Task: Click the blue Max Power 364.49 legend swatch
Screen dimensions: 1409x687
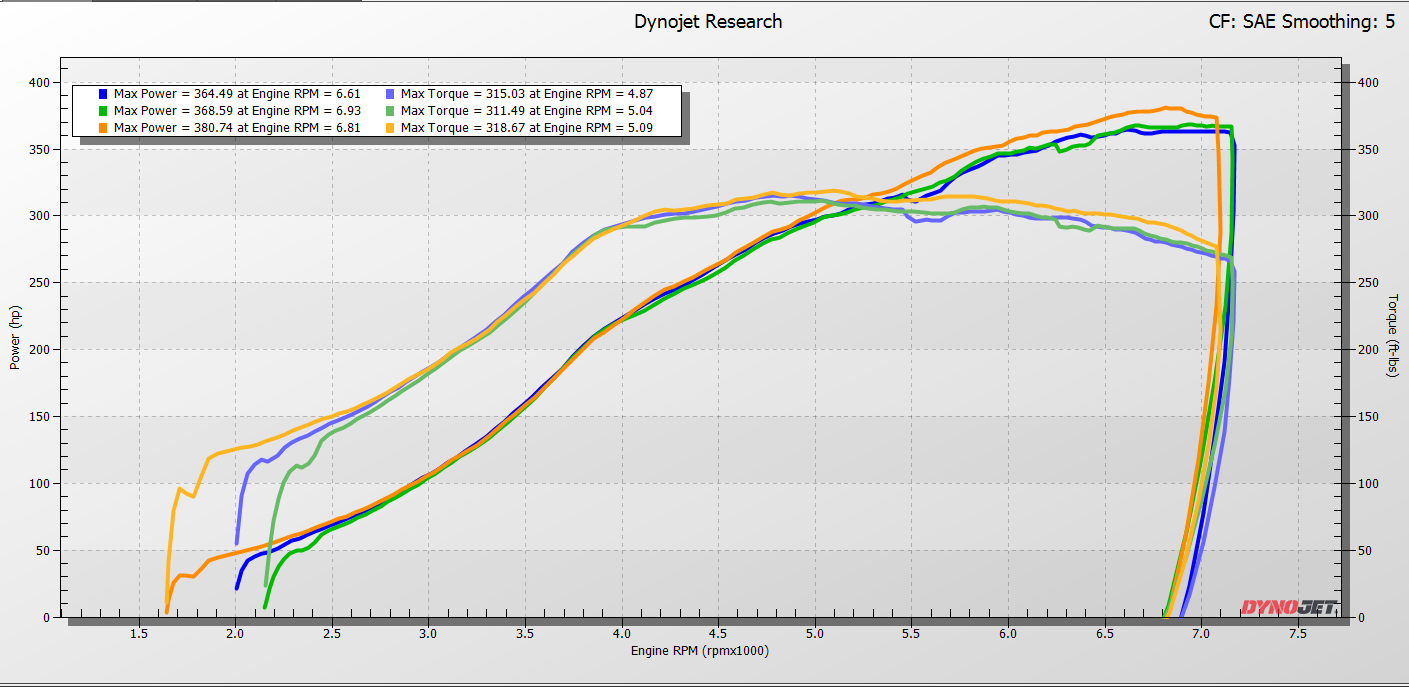Action: 103,94
